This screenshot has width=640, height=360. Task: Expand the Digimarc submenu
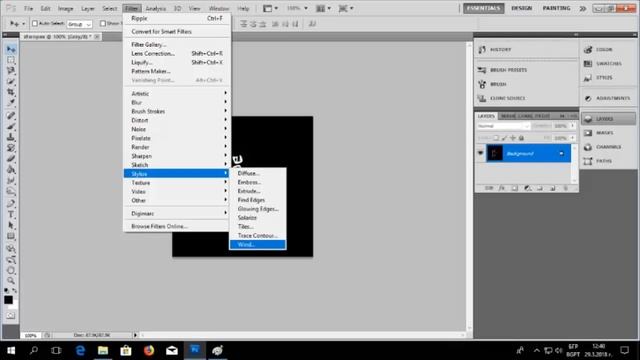point(176,213)
